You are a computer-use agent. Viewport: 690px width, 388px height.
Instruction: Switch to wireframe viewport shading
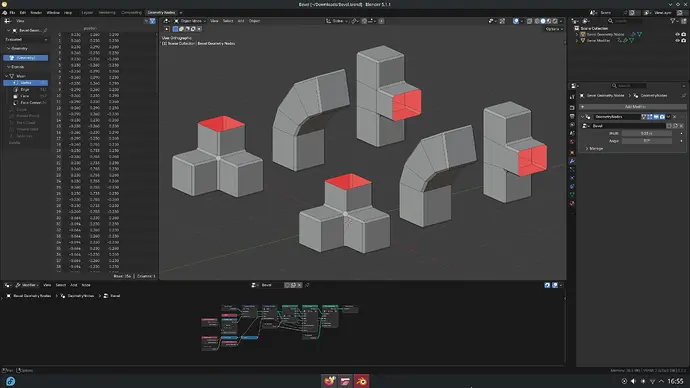(x=537, y=21)
